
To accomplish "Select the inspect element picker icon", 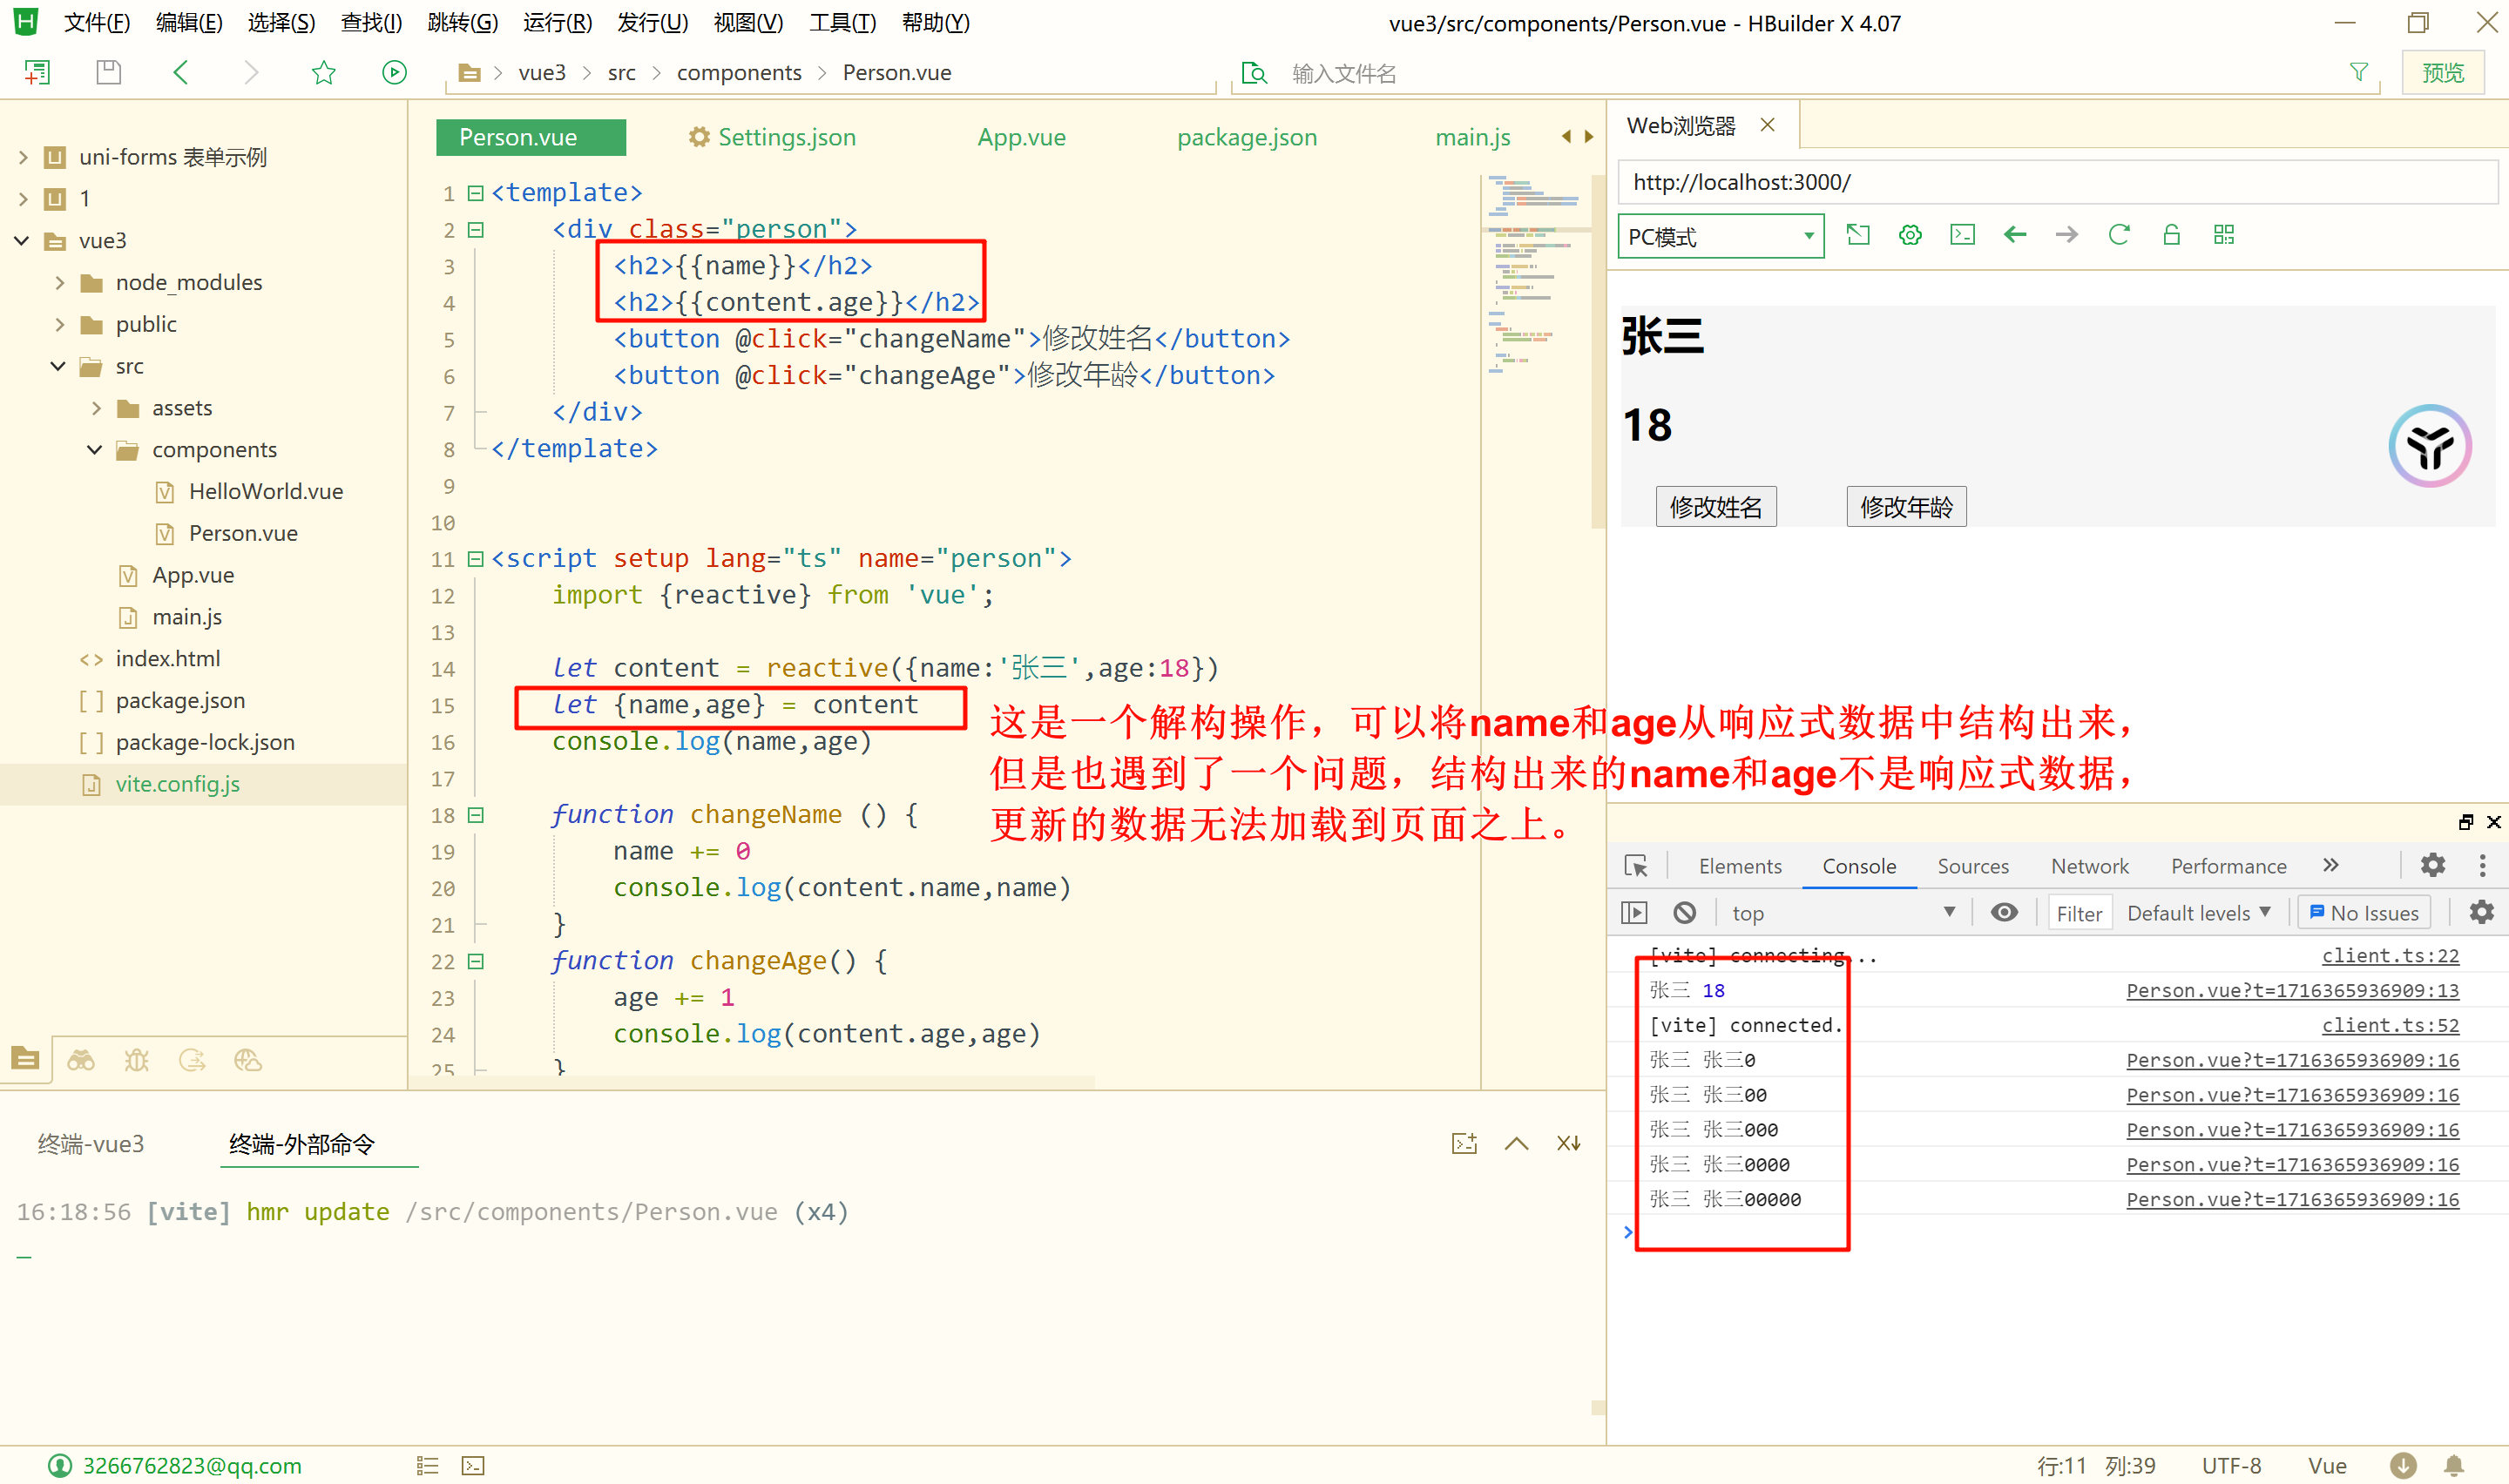I will 1636,866.
